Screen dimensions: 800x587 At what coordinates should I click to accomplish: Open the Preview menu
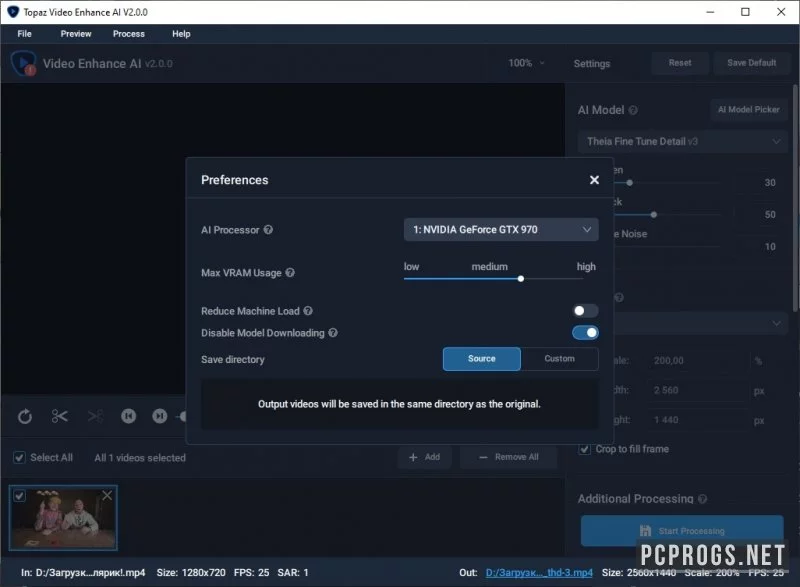pyautogui.click(x=76, y=34)
